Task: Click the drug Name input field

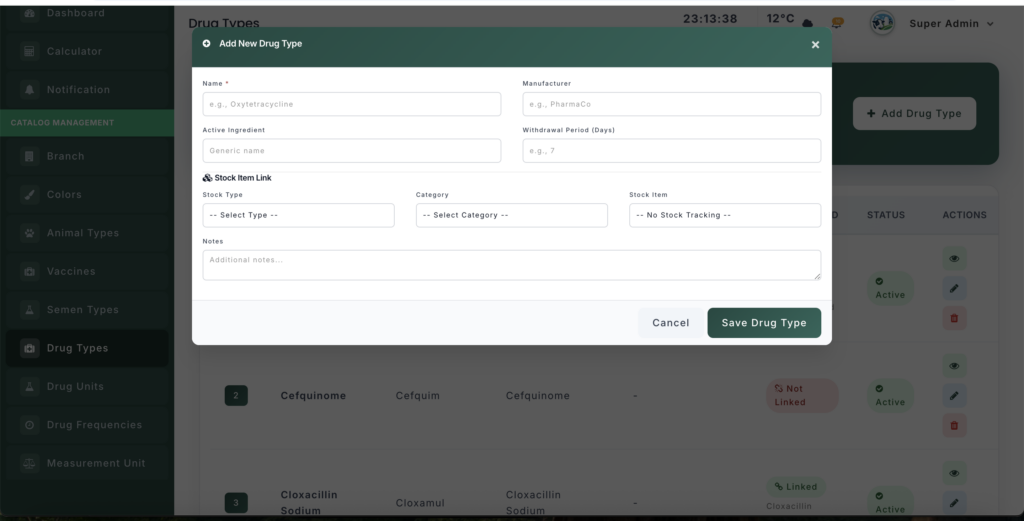Action: [351, 104]
